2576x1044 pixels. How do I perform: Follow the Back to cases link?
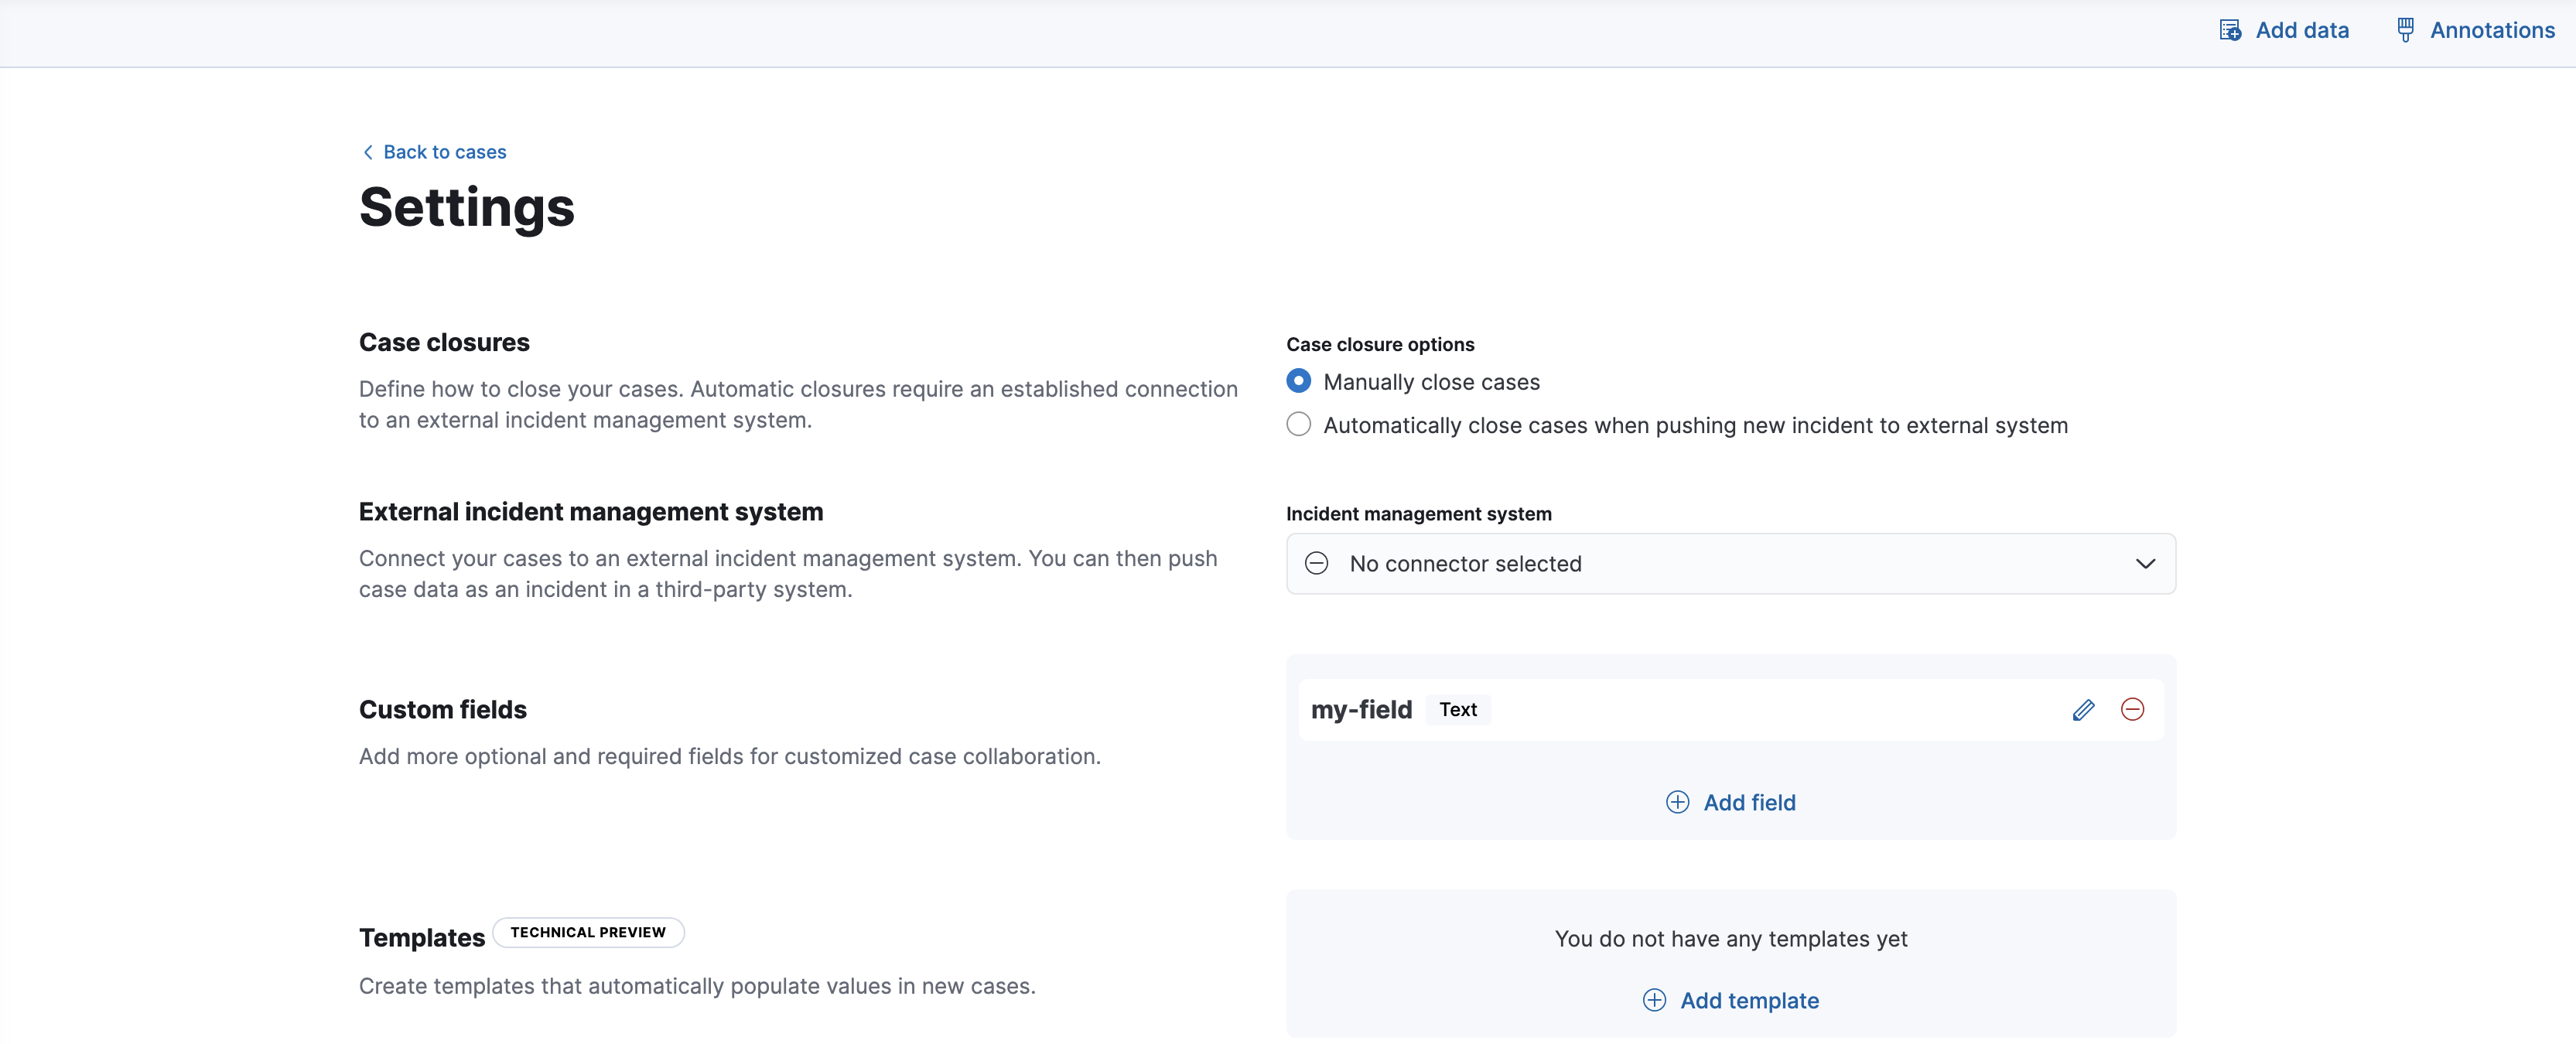(444, 151)
